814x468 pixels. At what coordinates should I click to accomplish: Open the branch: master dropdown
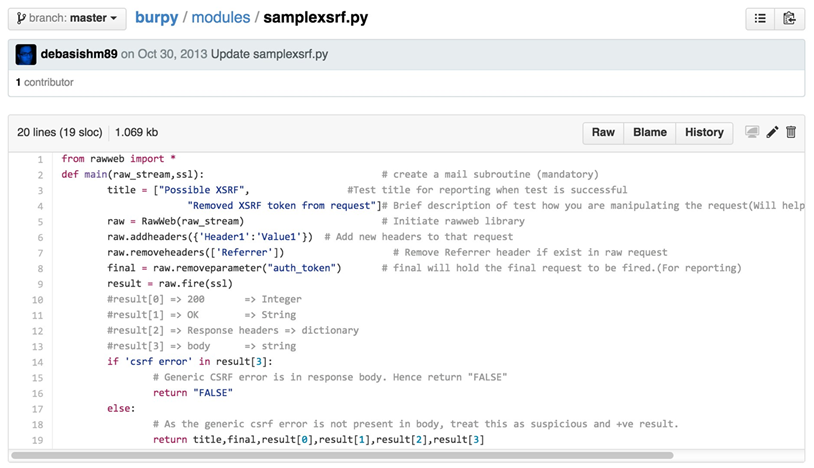[x=67, y=18]
